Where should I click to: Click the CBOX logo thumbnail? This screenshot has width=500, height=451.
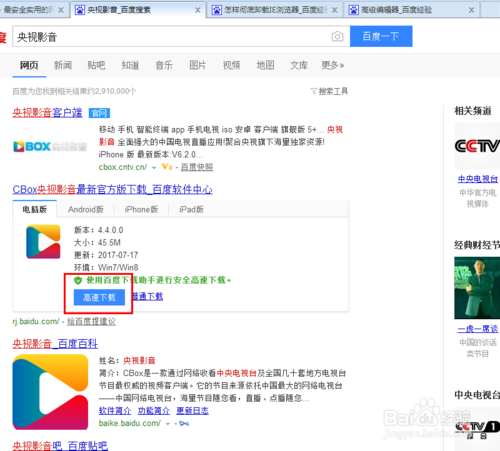point(50,146)
